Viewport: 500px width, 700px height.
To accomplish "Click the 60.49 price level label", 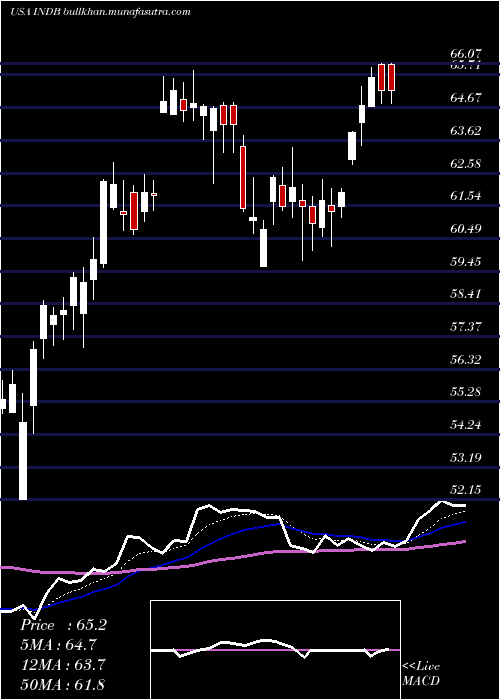I will point(466,229).
